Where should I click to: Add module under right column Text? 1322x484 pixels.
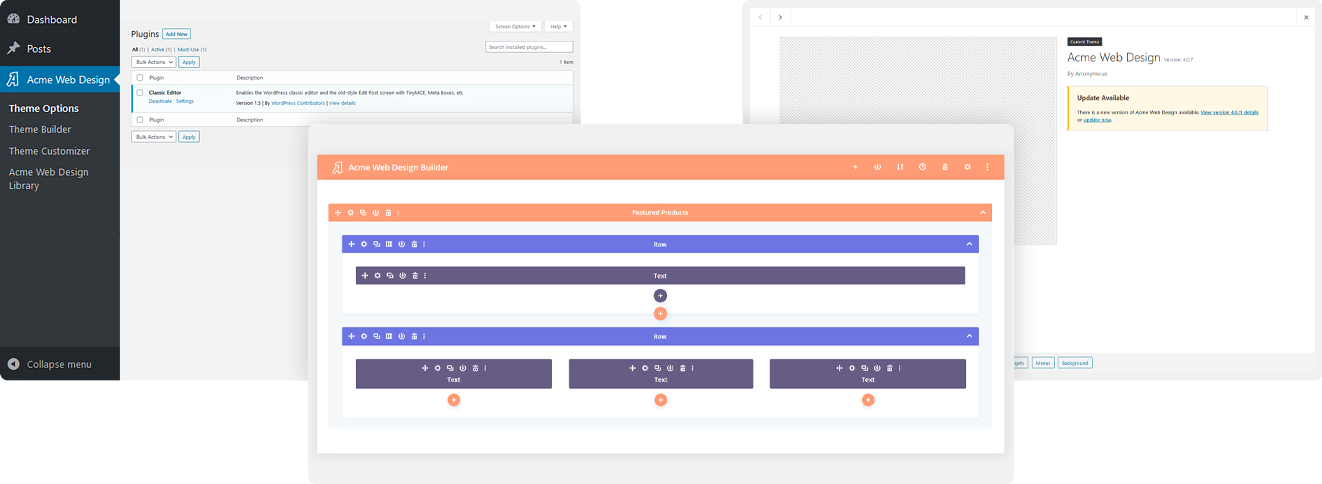click(x=868, y=400)
